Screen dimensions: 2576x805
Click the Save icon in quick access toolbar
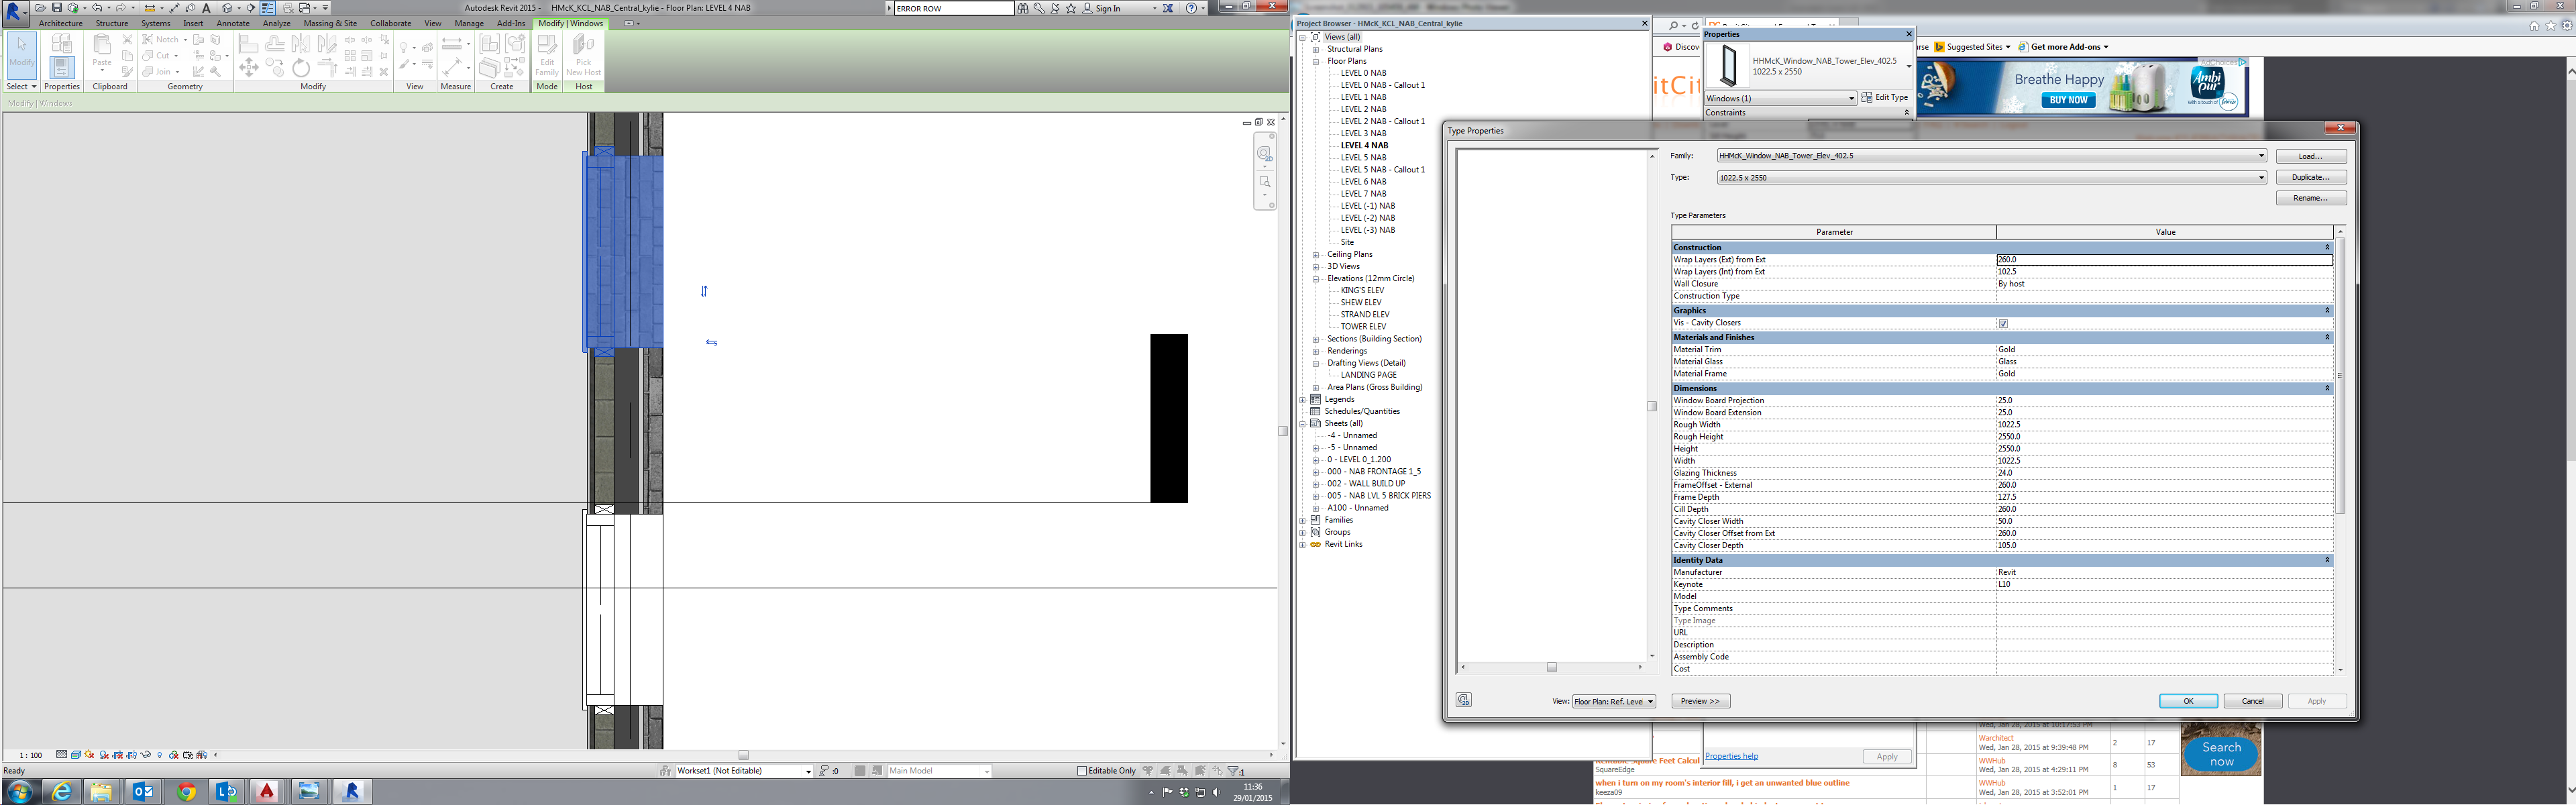click(x=57, y=8)
